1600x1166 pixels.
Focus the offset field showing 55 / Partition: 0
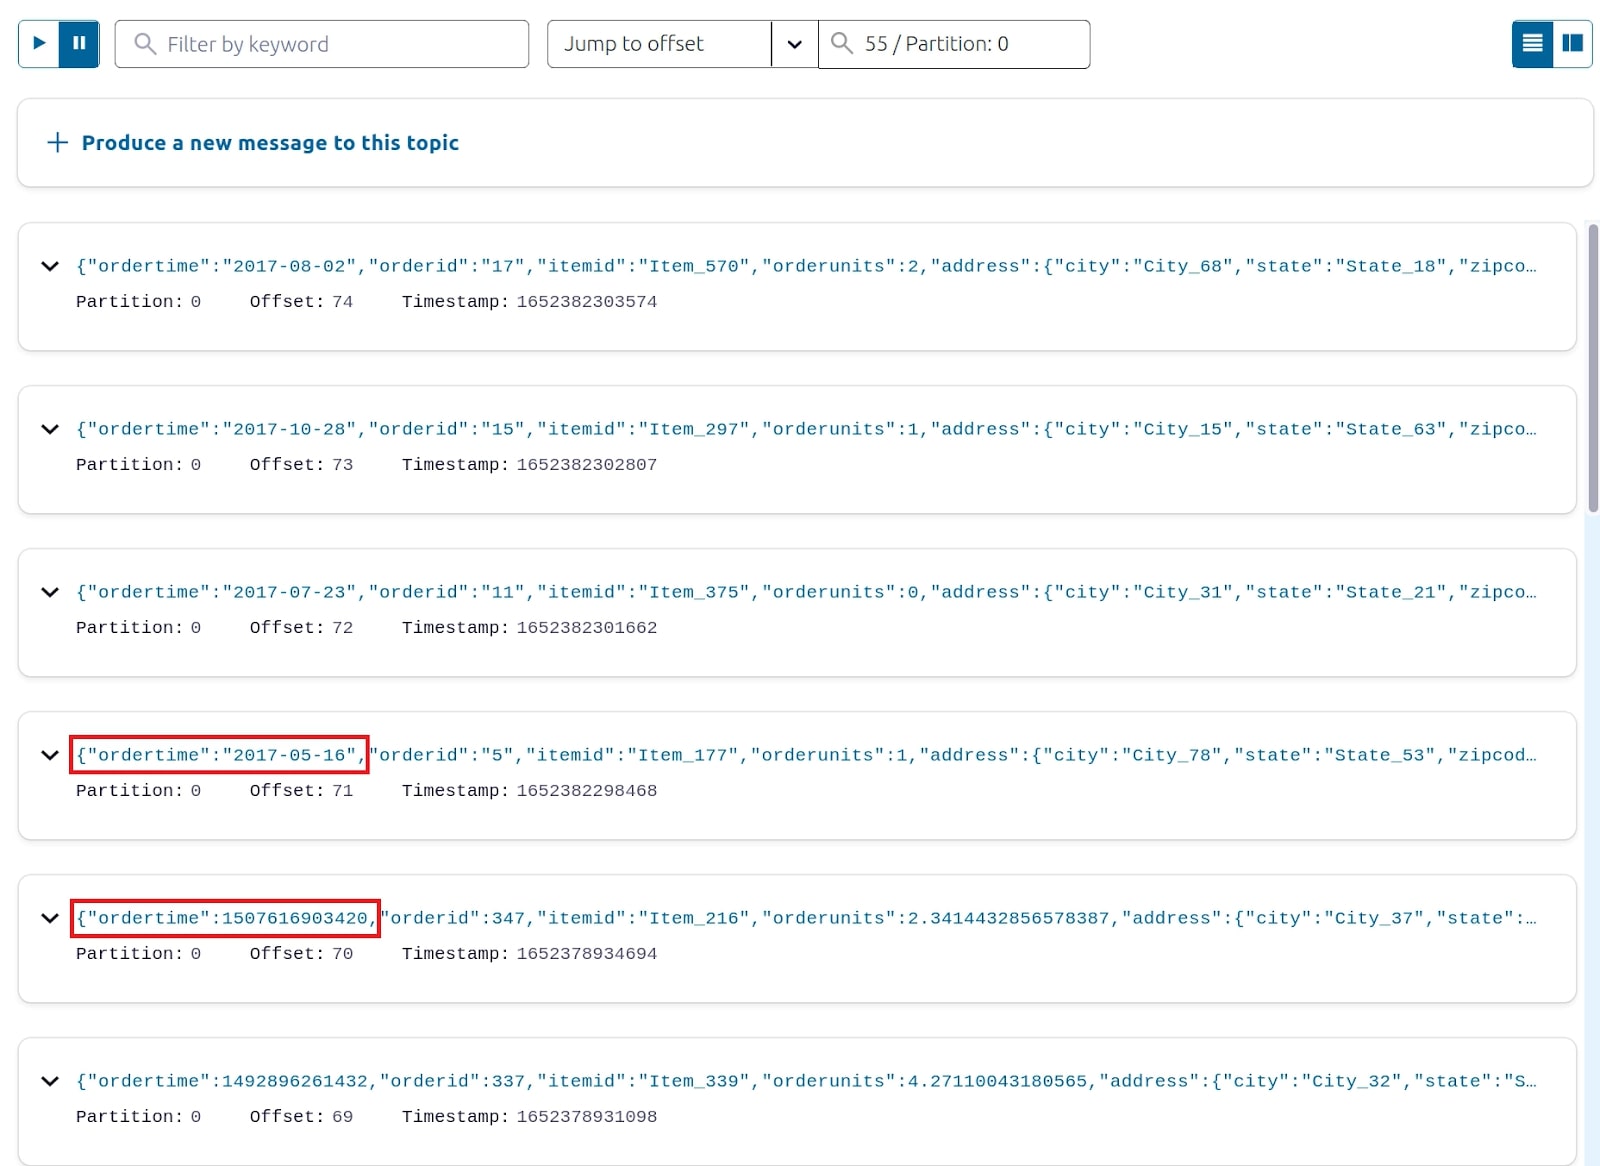[954, 44]
